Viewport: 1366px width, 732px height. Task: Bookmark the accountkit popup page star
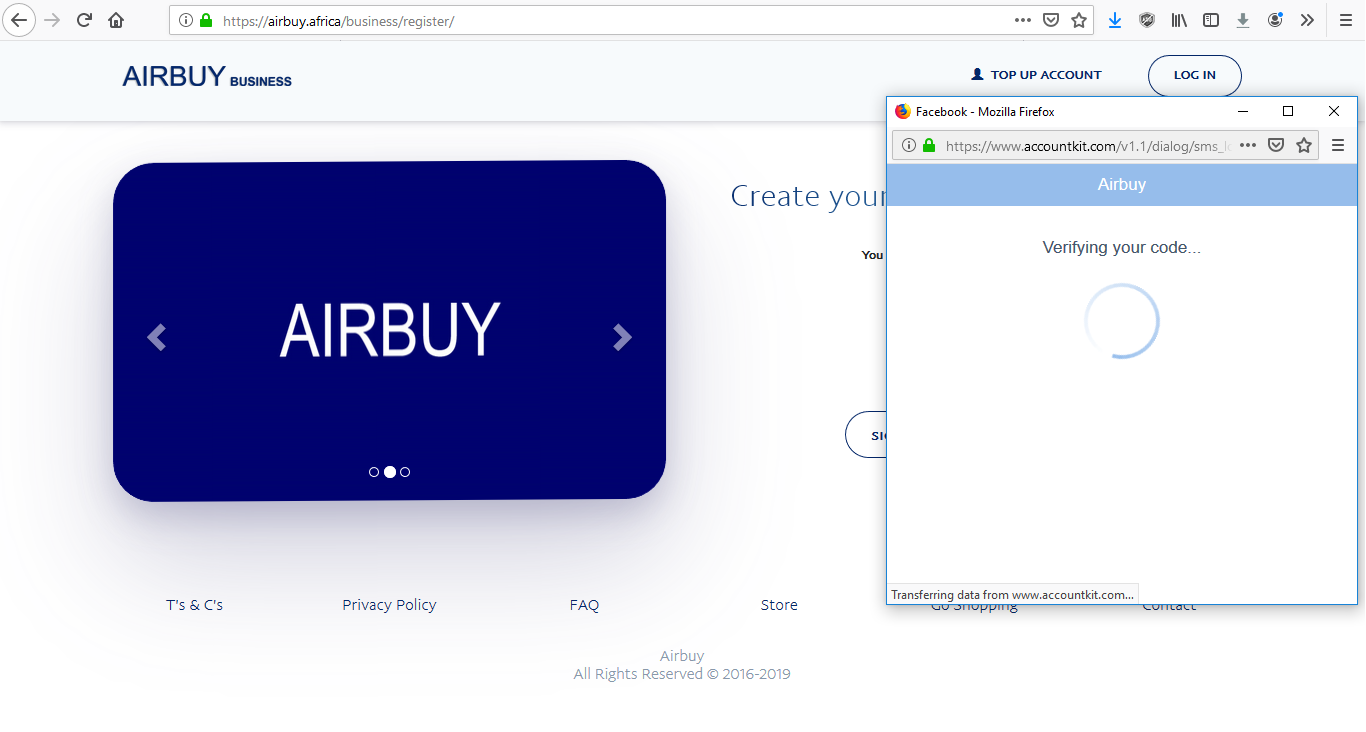(1304, 145)
